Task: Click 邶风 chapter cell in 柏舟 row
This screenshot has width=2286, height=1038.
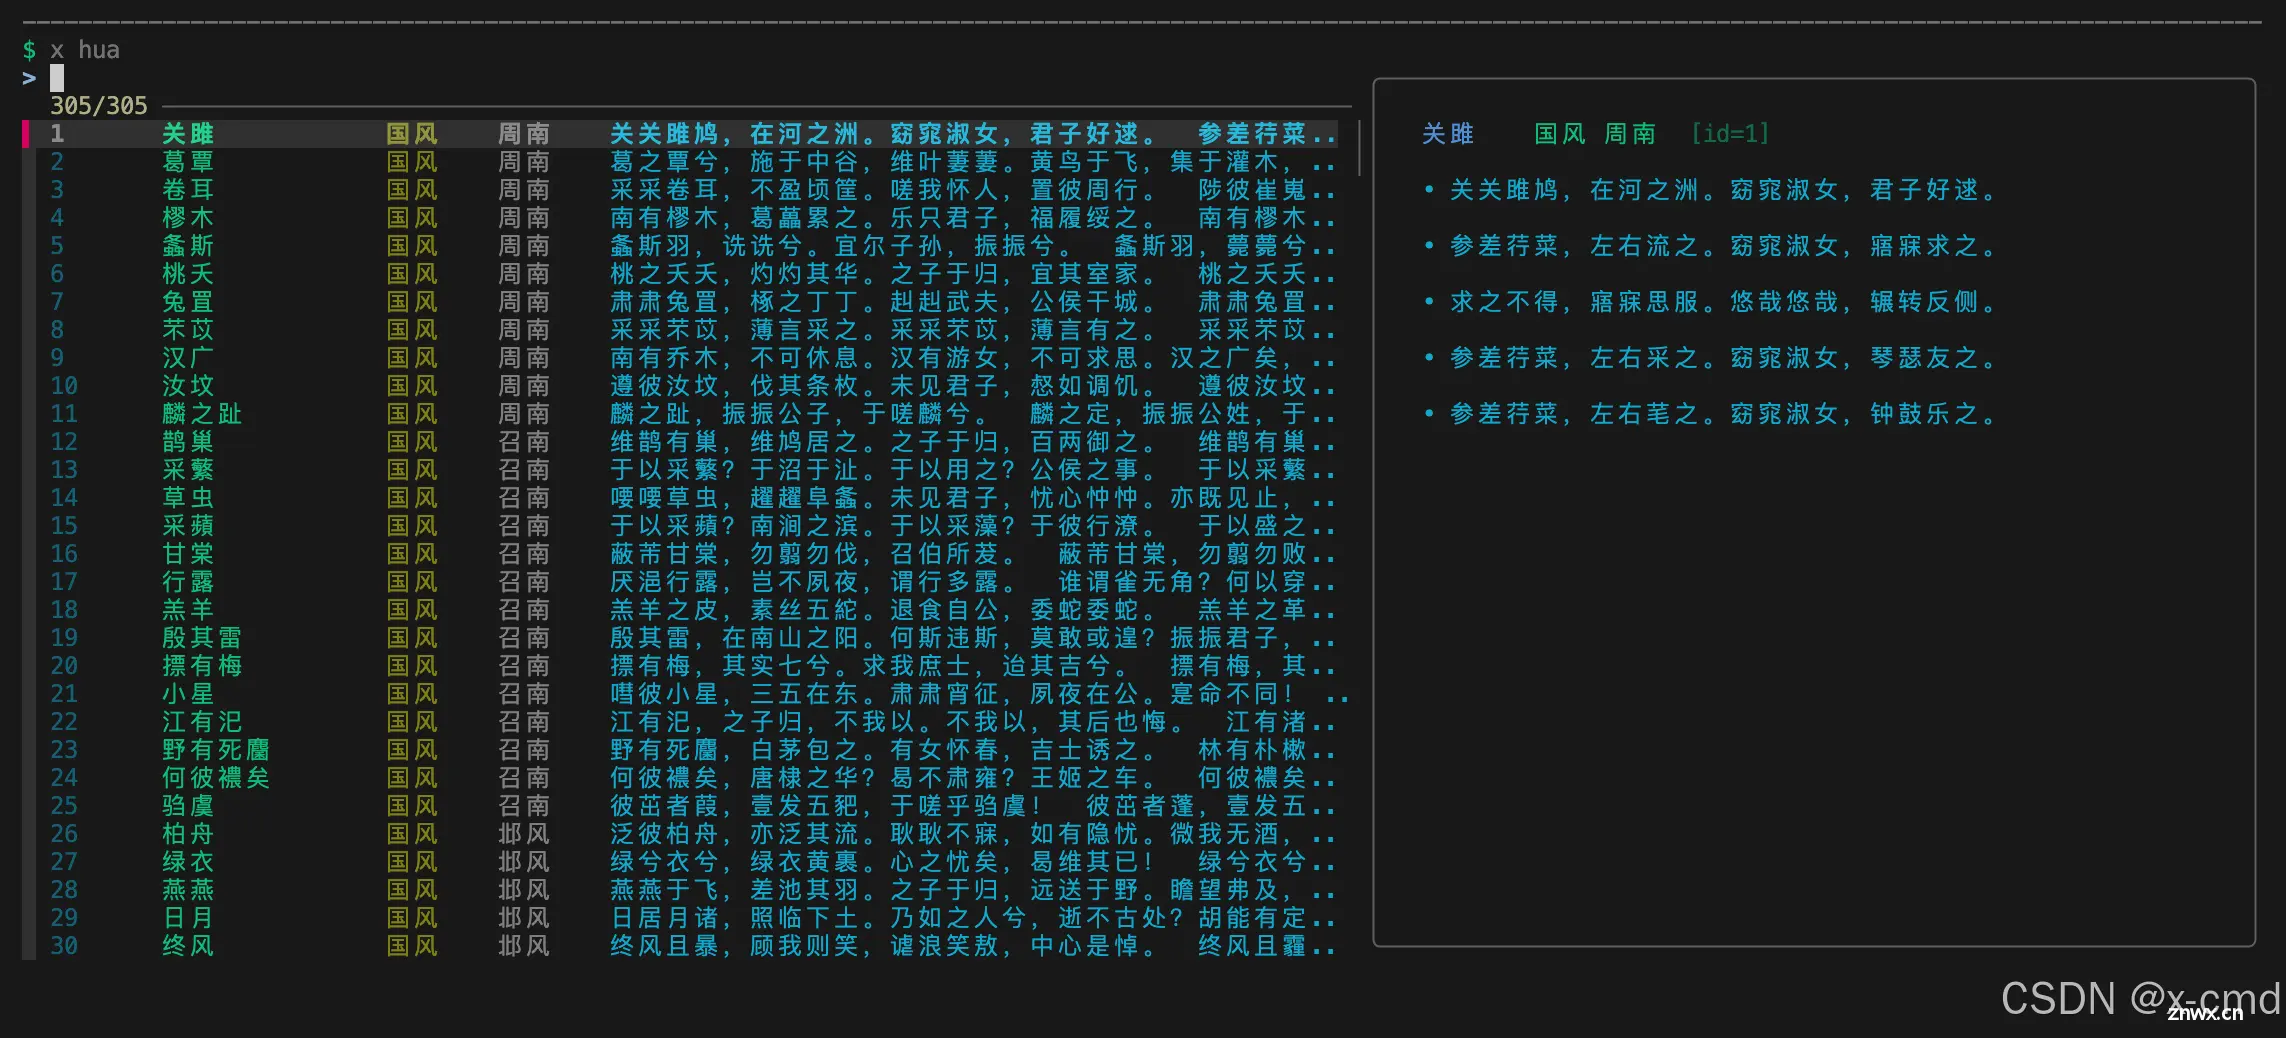Action: (524, 834)
